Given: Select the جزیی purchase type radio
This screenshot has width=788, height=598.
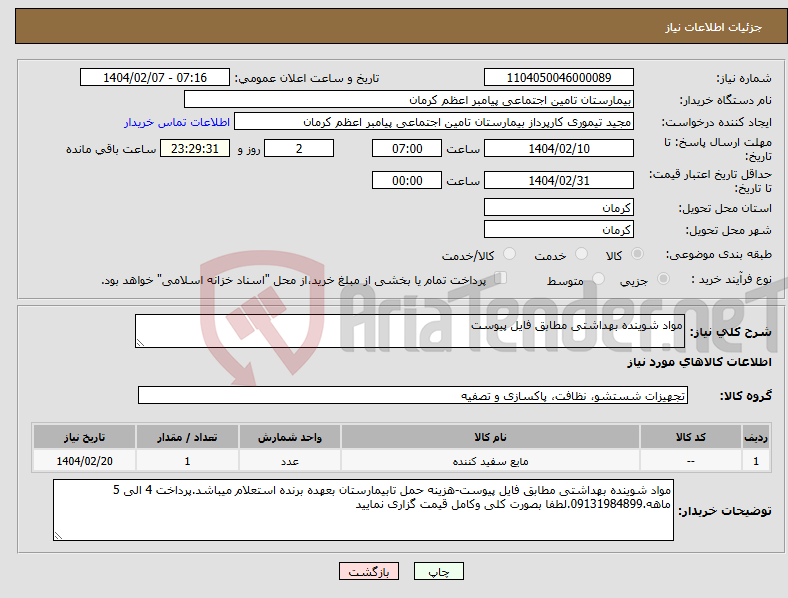Looking at the screenshot, I should pyautogui.click(x=663, y=278).
